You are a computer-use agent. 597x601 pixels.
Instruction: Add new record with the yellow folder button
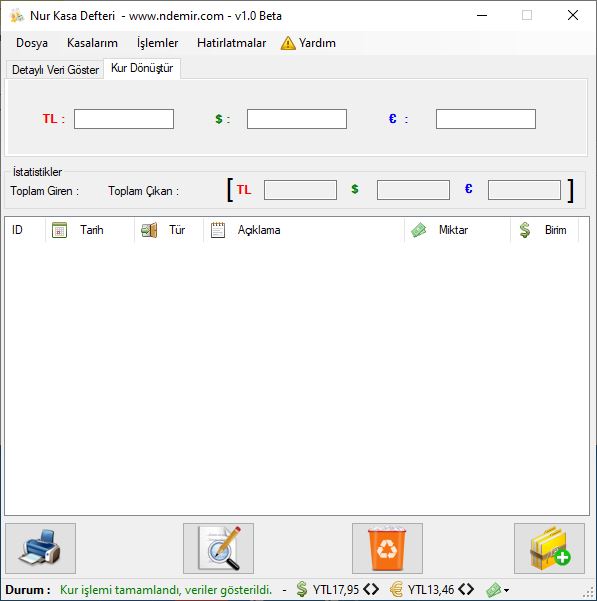549,548
